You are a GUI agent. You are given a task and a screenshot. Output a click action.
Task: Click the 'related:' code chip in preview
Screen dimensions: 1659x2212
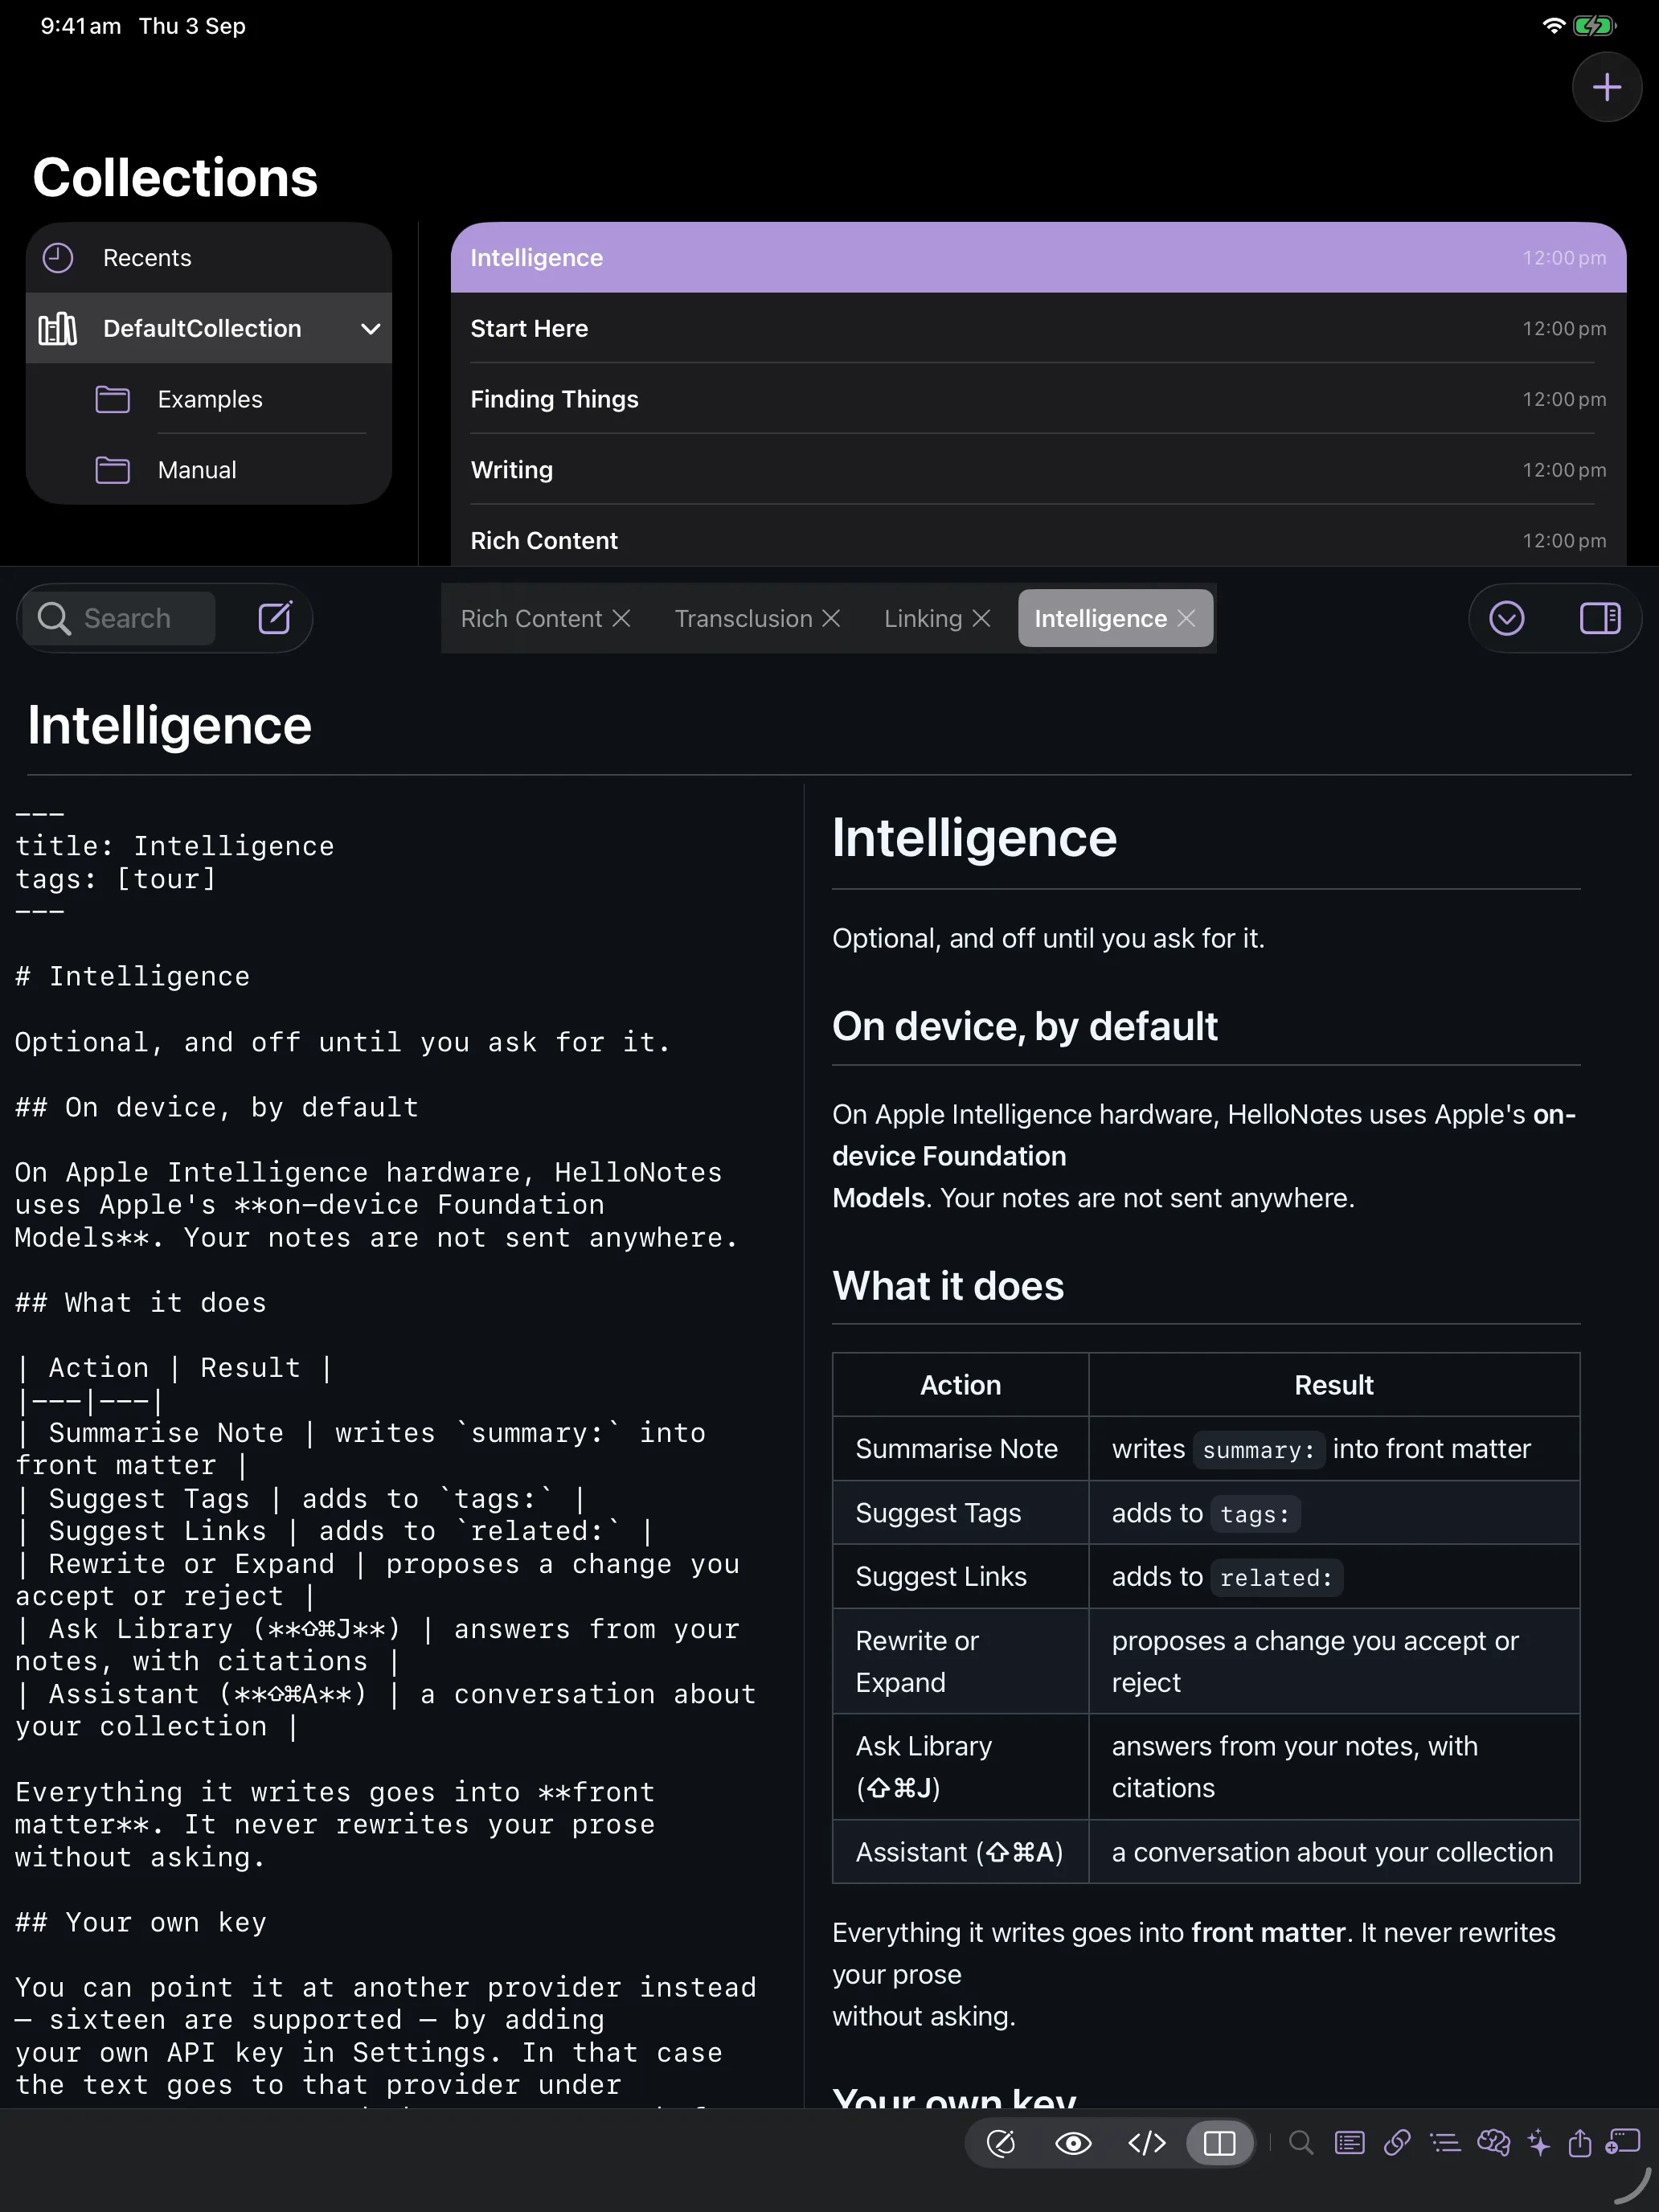click(x=1276, y=1577)
